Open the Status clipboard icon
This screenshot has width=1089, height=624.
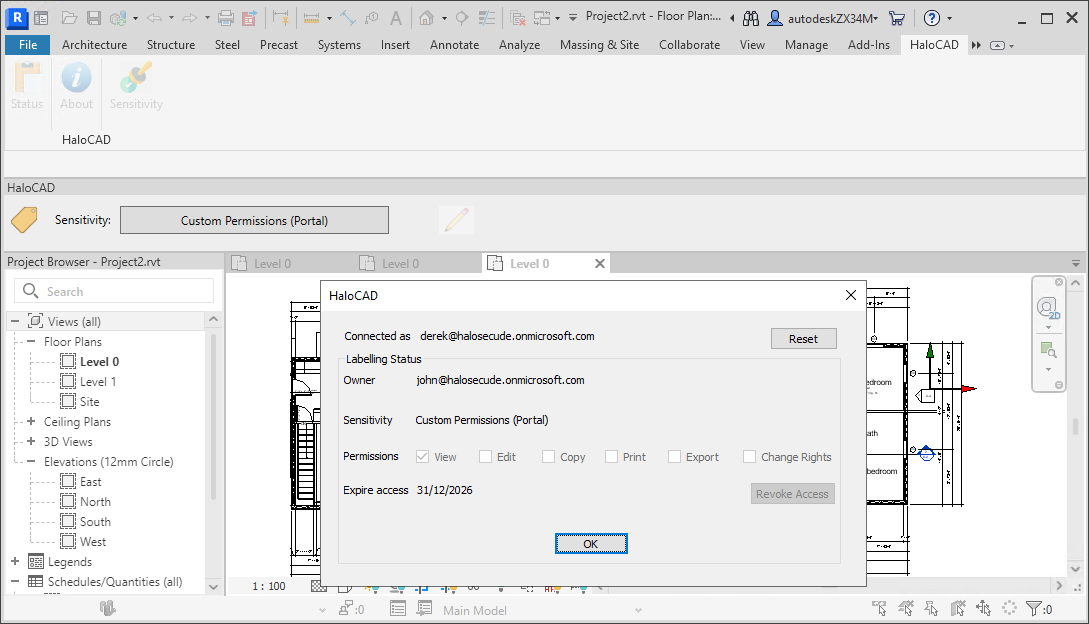(27, 80)
